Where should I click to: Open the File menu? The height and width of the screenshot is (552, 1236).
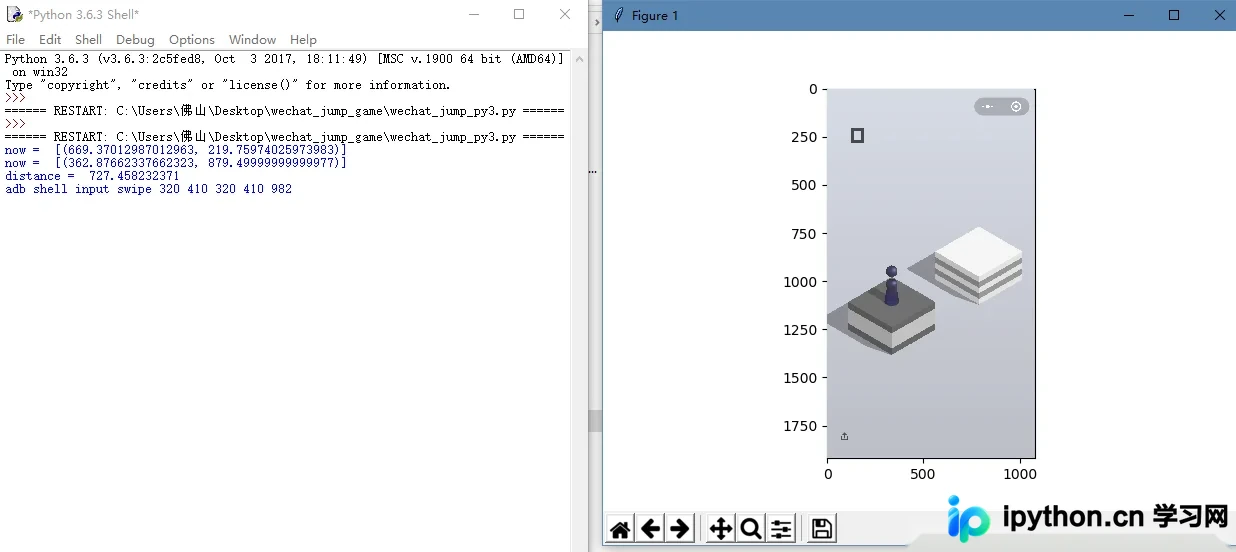coord(16,40)
